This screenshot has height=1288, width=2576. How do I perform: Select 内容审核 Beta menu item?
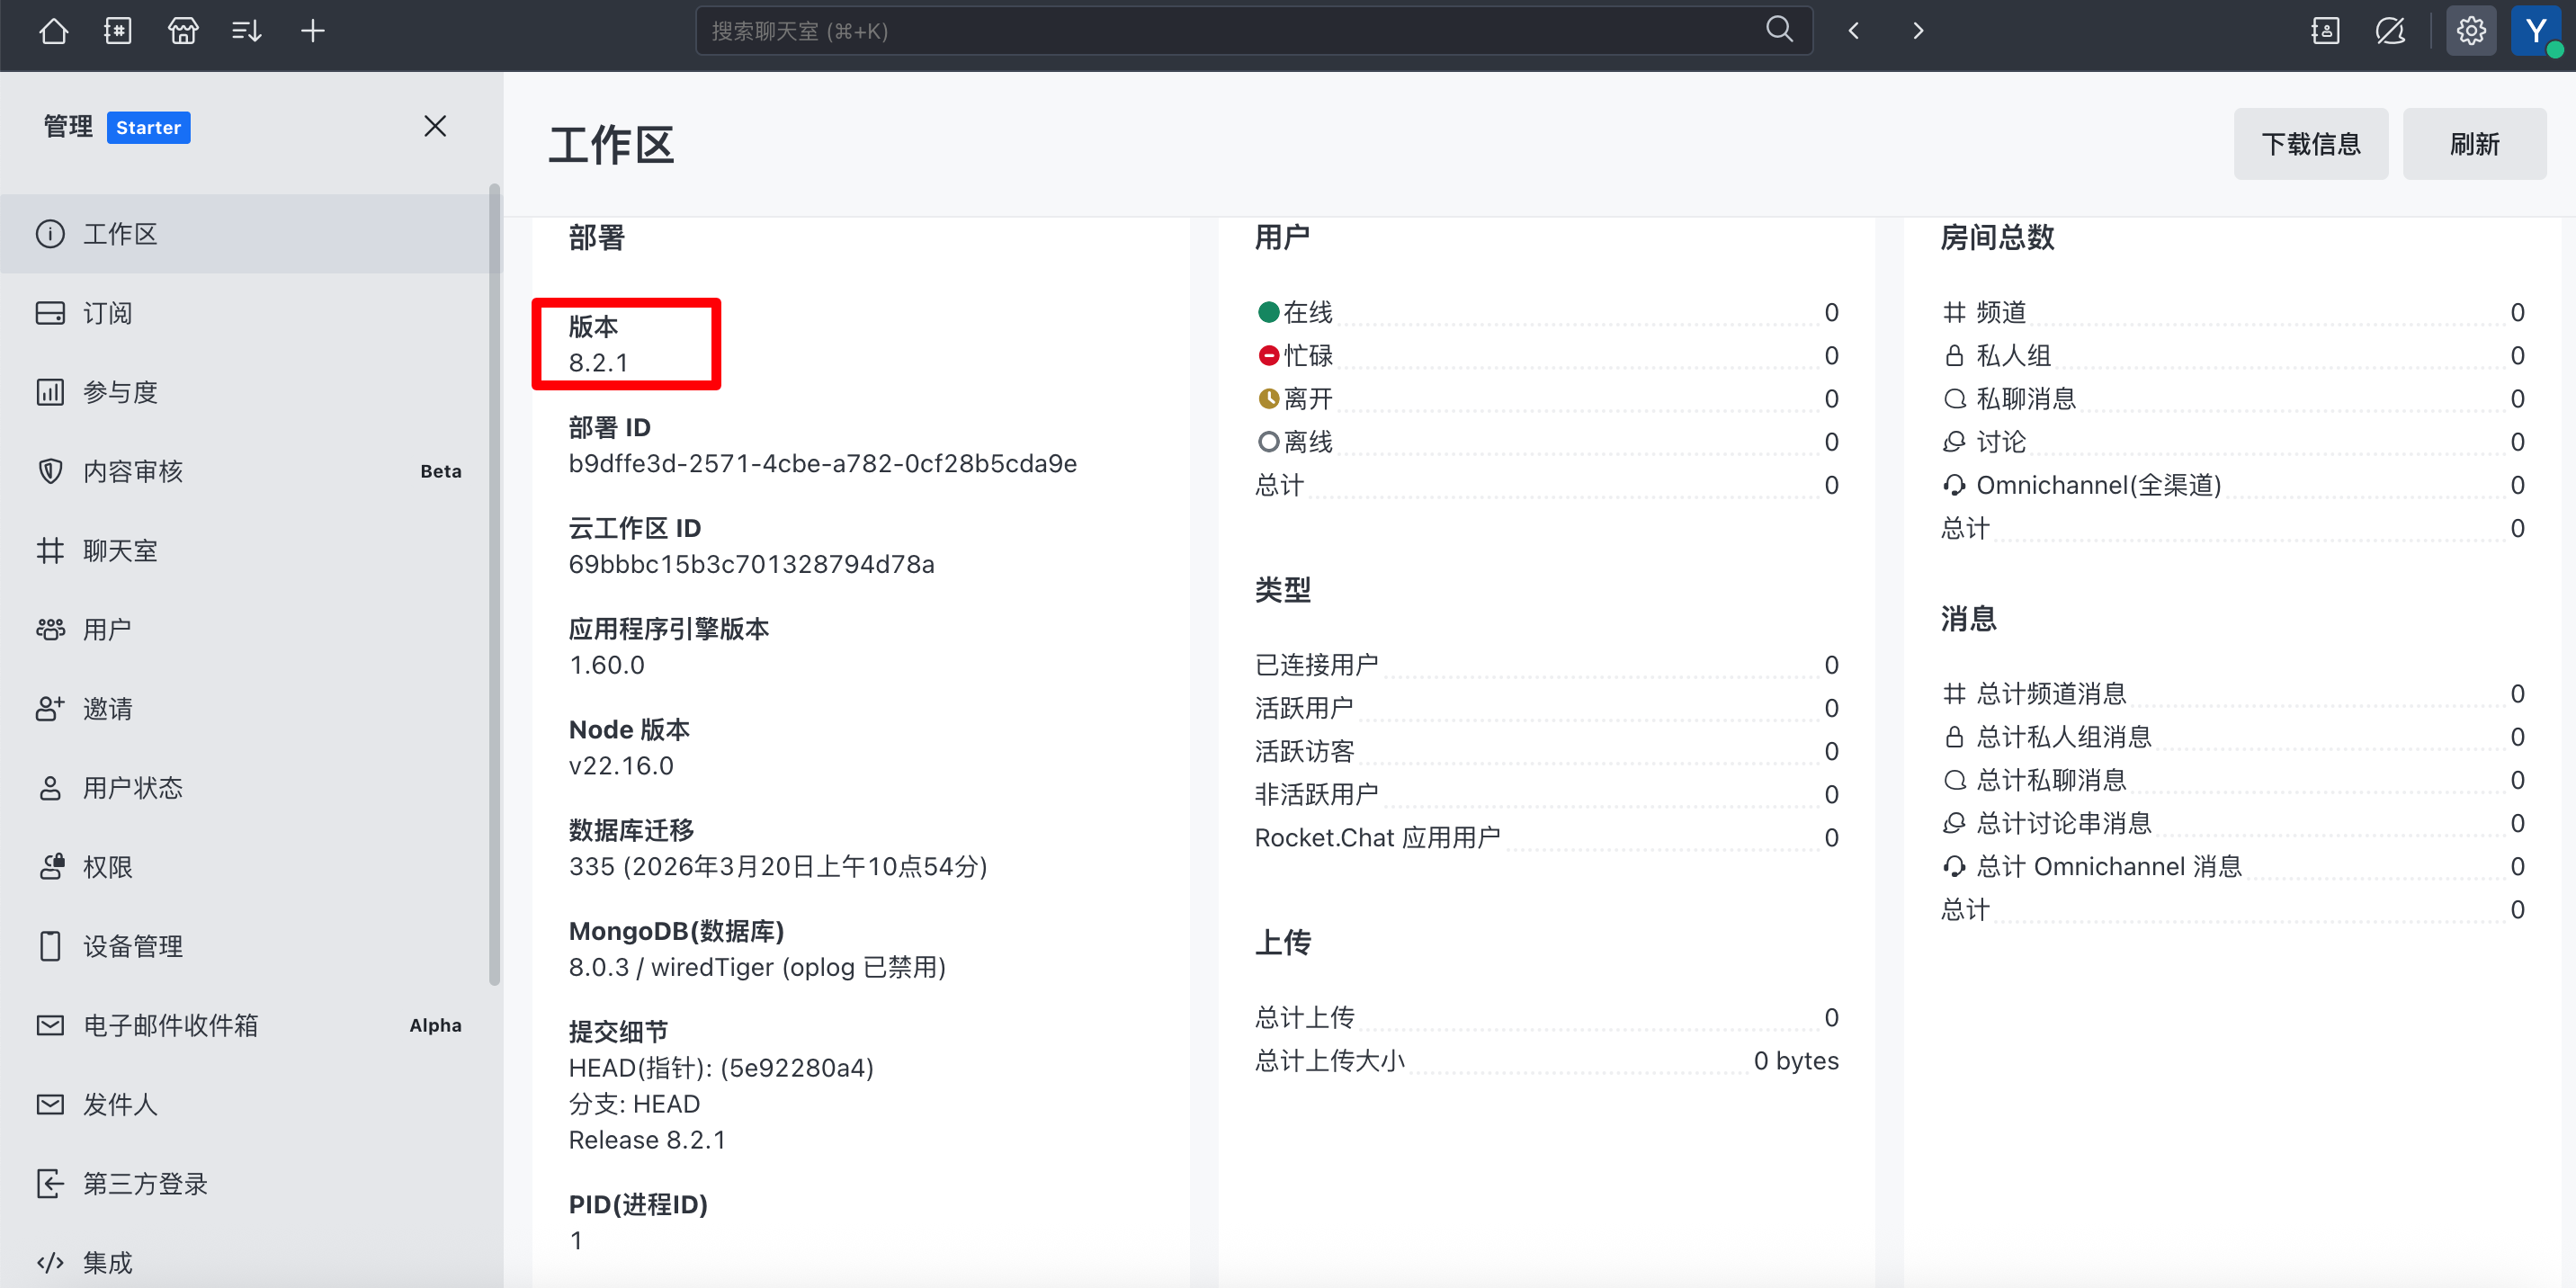coord(132,471)
